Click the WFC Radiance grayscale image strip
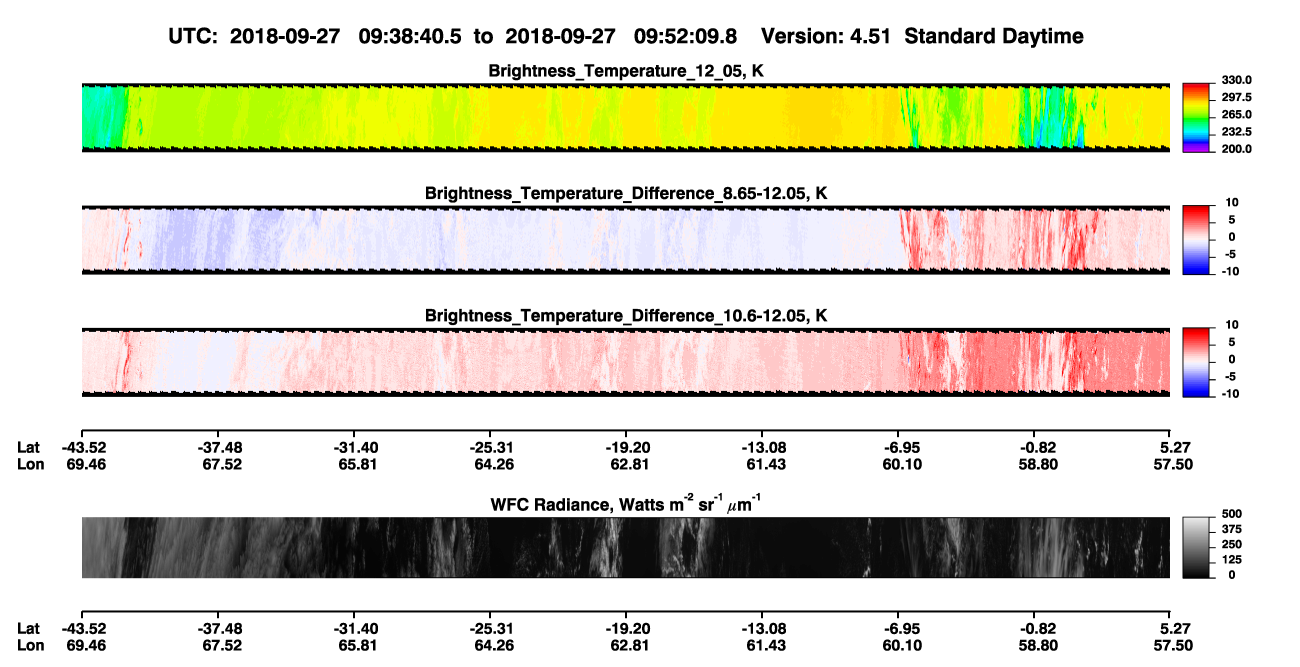Image resolution: width=1300 pixels, height=667 pixels. (x=626, y=547)
